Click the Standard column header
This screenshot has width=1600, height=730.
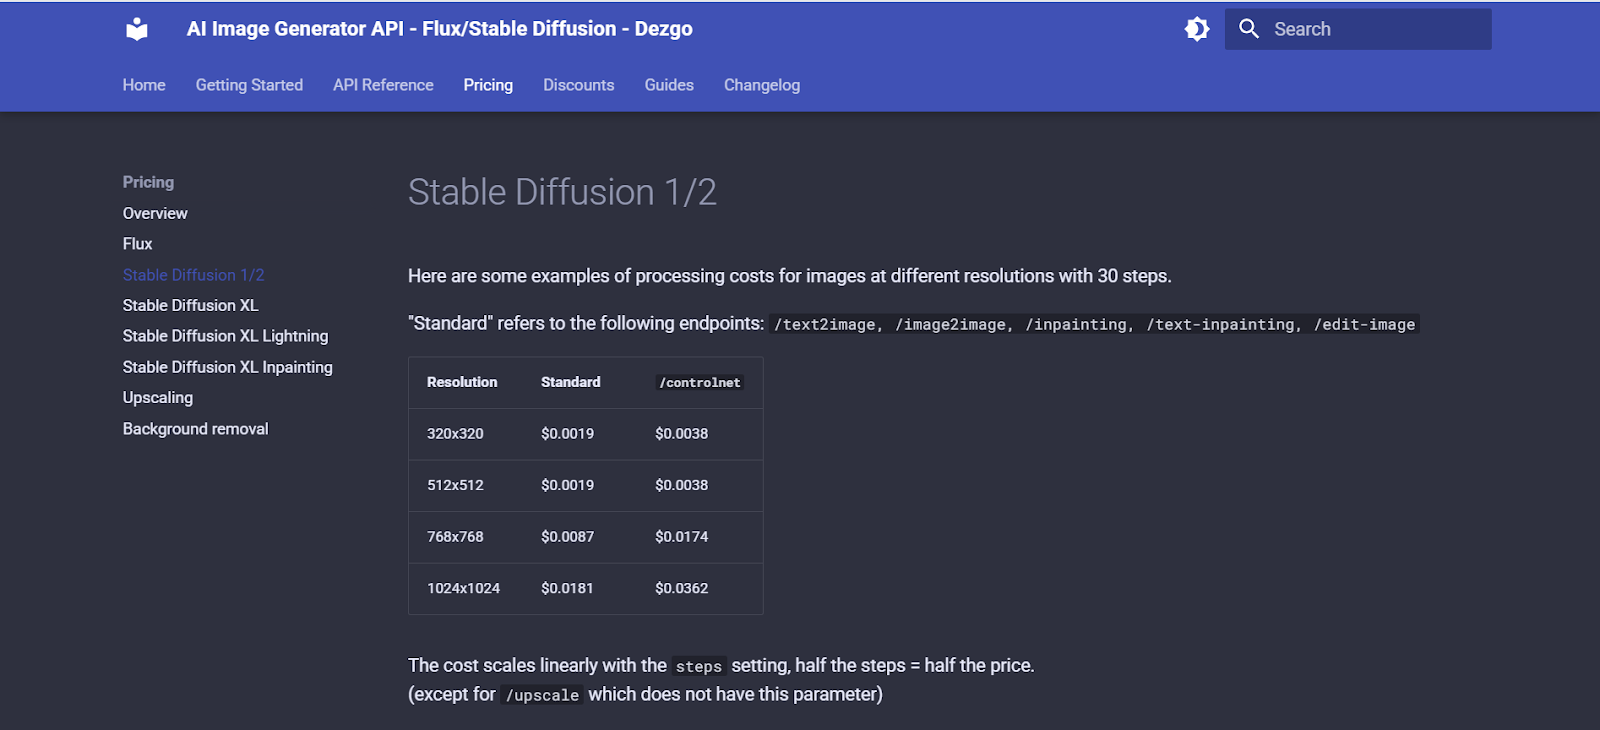570,382
